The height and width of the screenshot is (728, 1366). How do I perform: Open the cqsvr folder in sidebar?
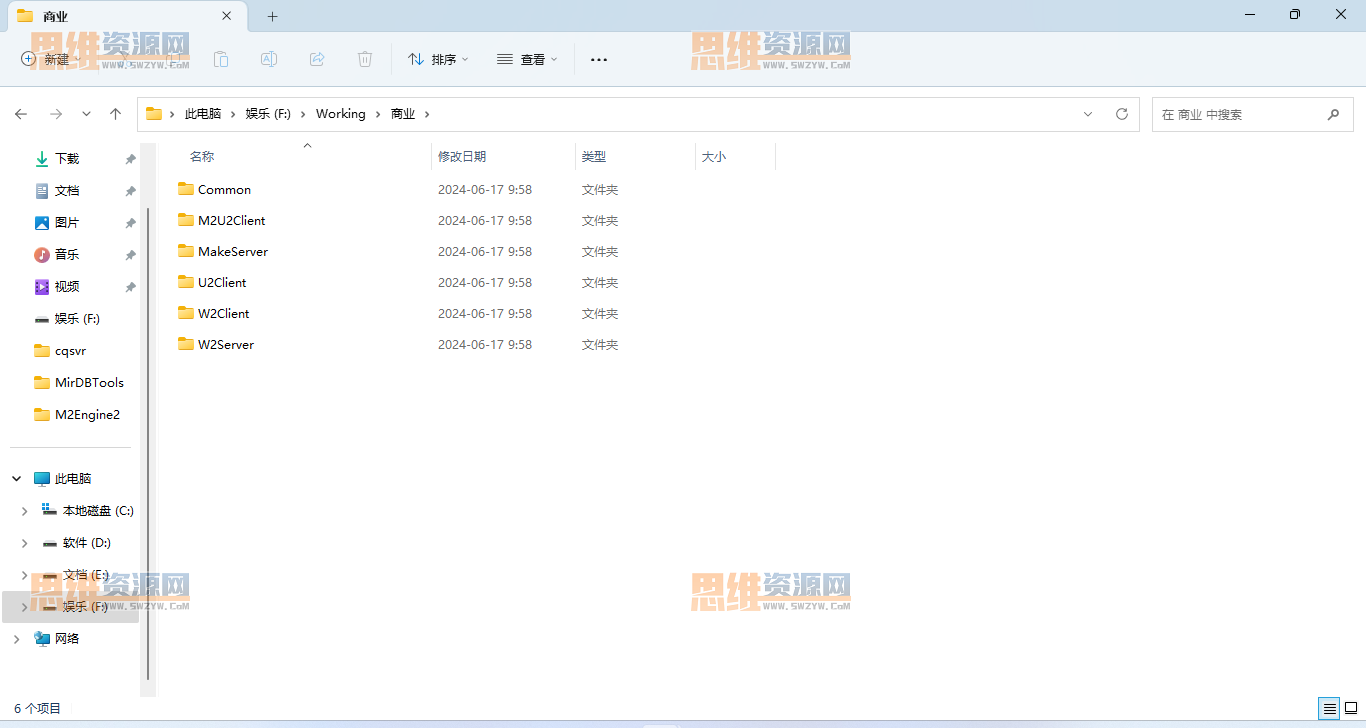(70, 351)
